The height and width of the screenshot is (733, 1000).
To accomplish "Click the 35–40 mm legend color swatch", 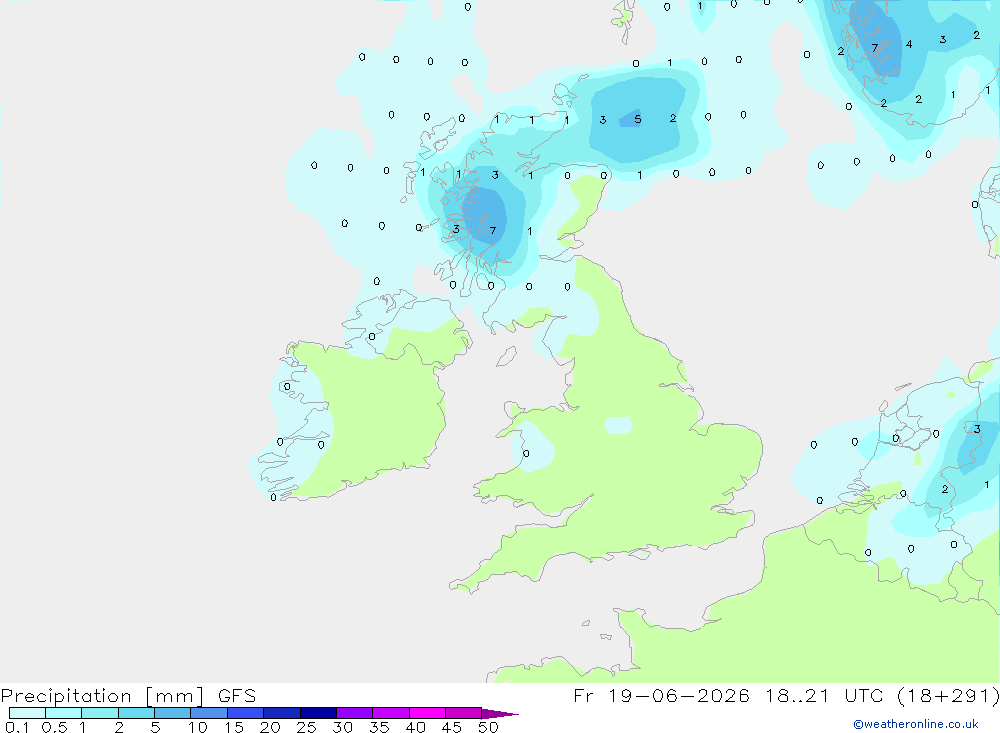I will point(391,713).
